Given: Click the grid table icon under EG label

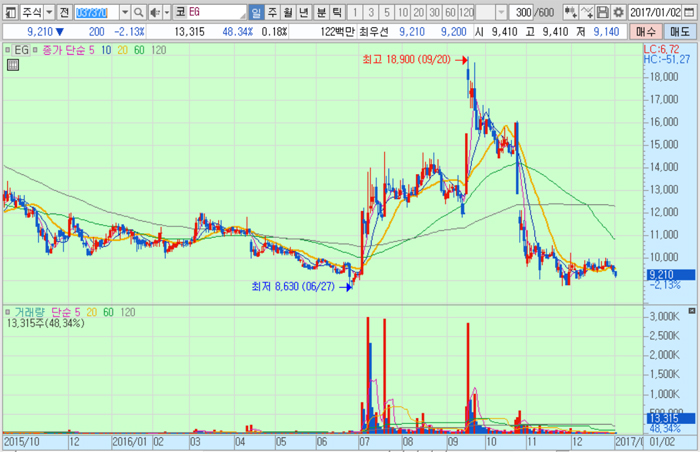Looking at the screenshot, I should pos(12,65).
